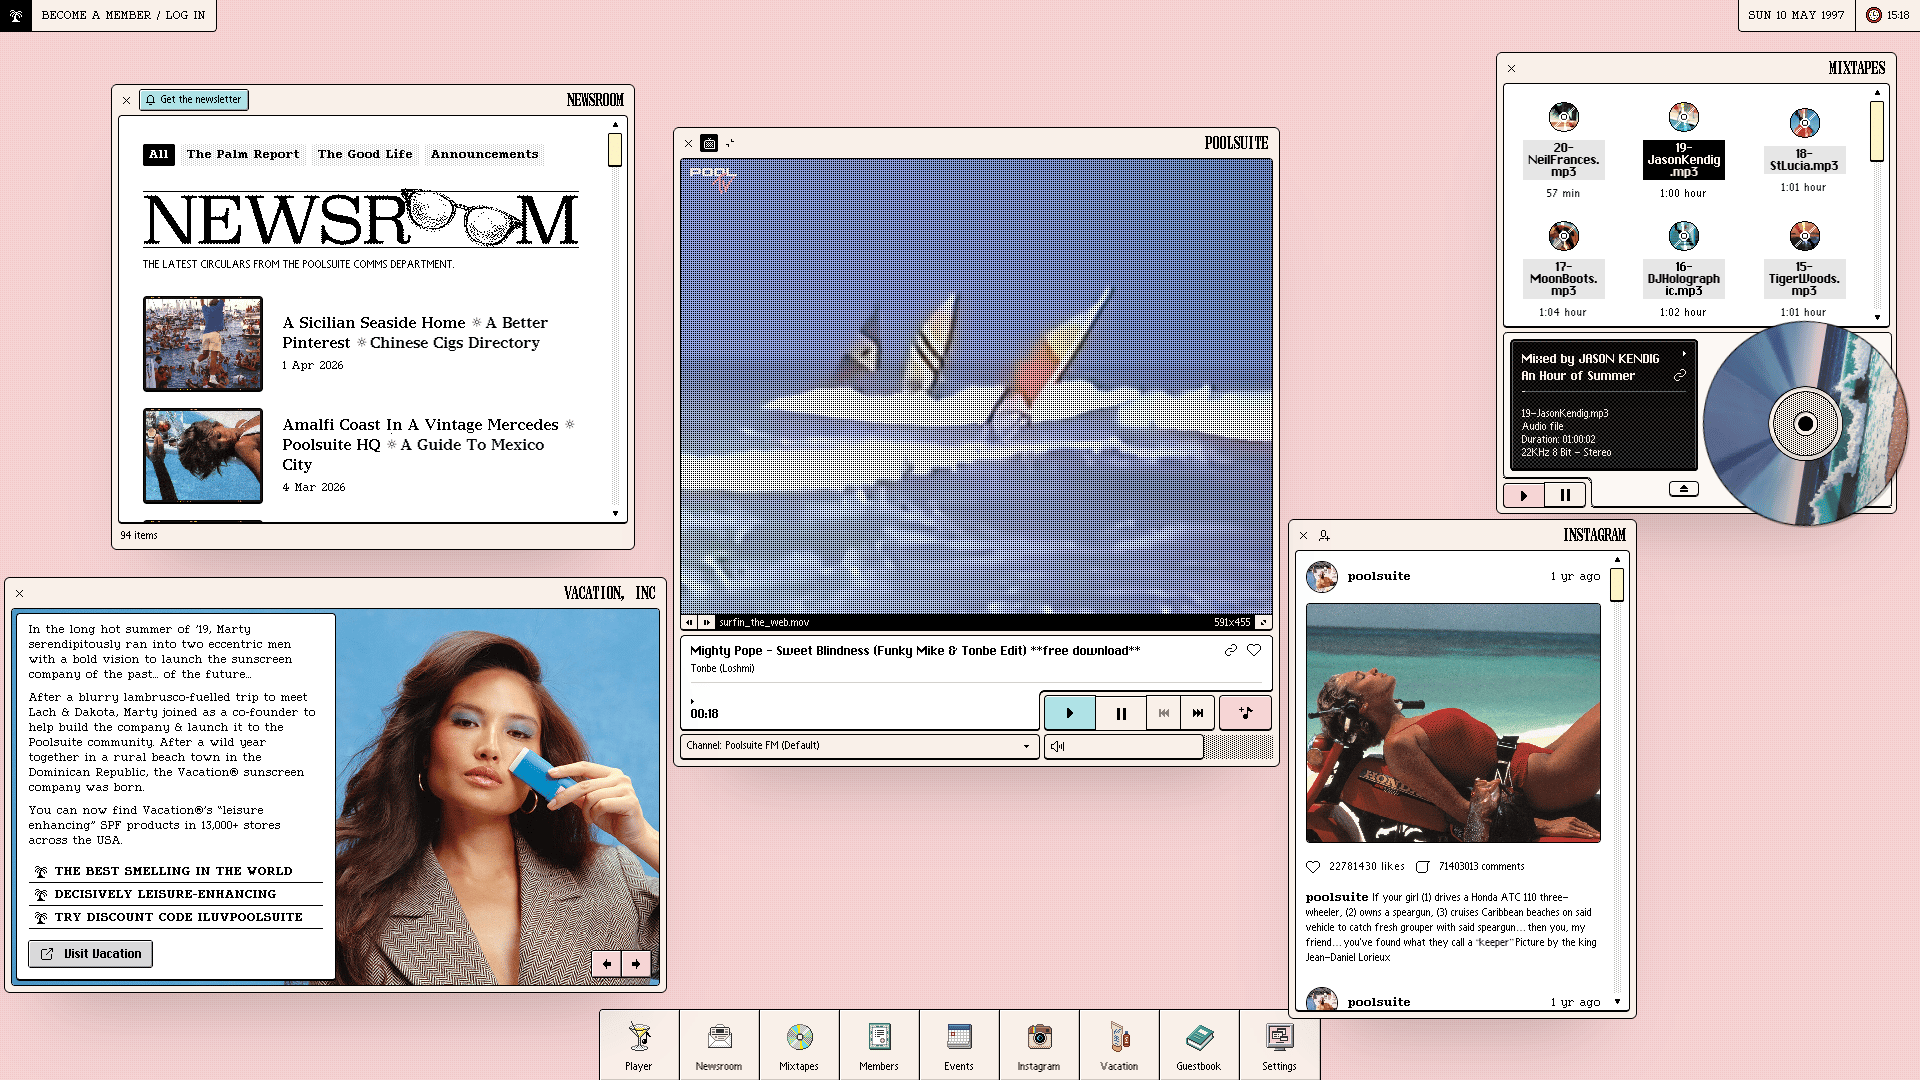Viewport: 1920px width, 1080px height.
Task: Copy the mixtape link icon
Action: 1680,376
